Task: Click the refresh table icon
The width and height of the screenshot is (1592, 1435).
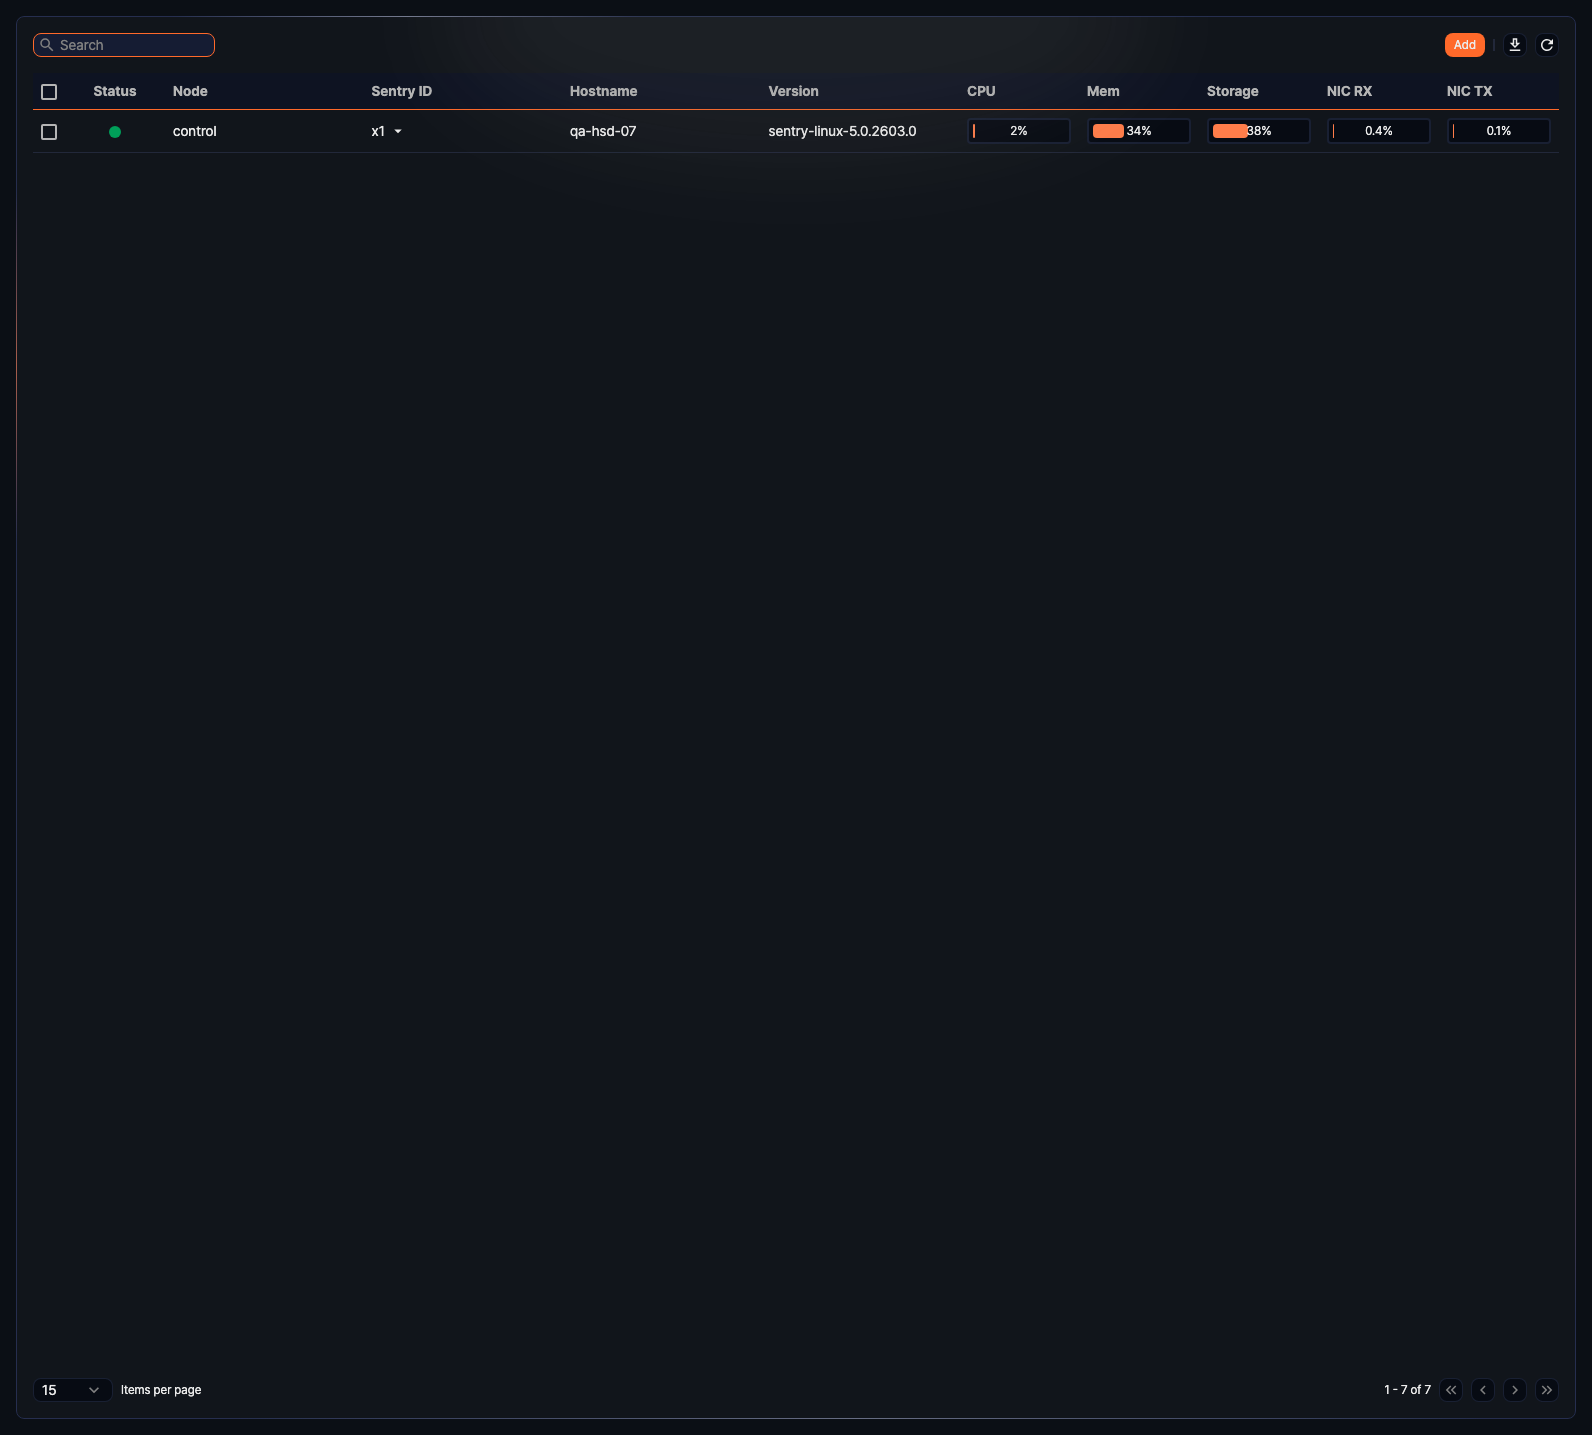Action: [1546, 45]
